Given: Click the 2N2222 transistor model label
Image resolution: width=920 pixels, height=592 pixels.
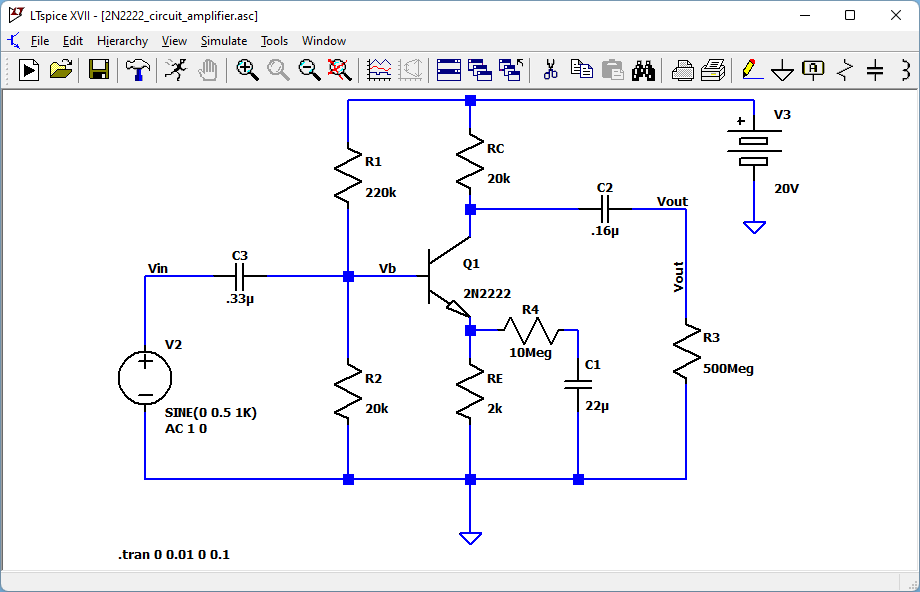Looking at the screenshot, I should pos(487,293).
